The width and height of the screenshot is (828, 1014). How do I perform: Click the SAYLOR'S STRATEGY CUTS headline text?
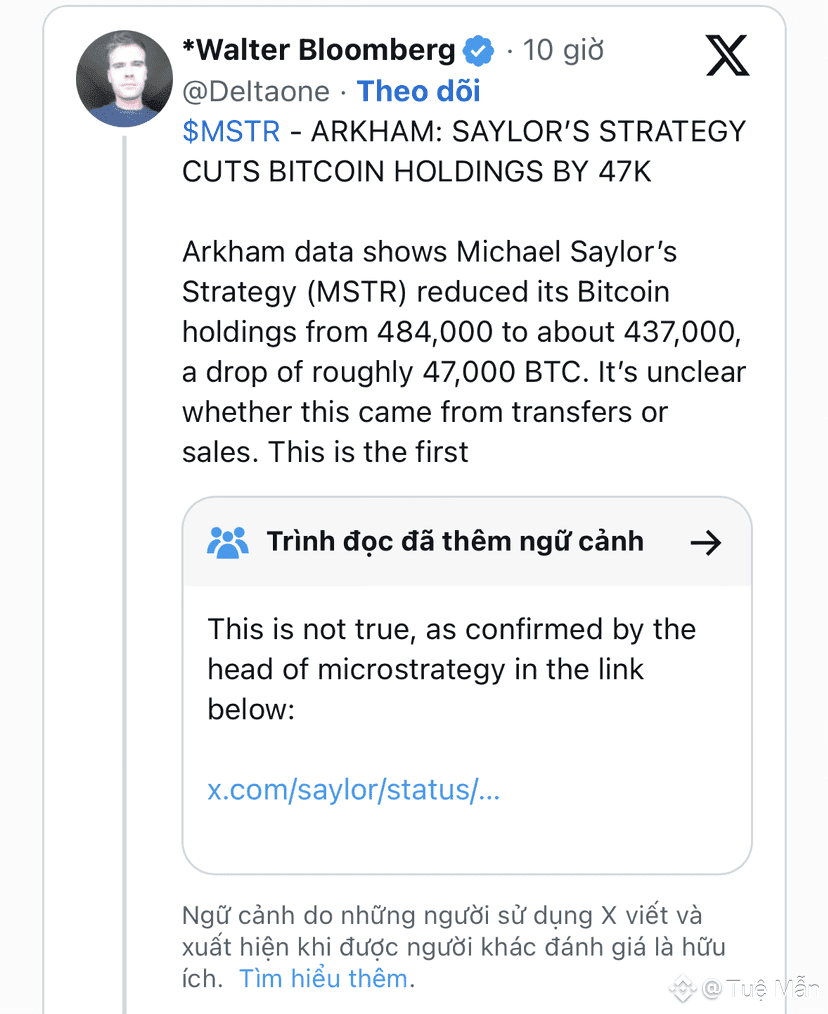(x=464, y=152)
